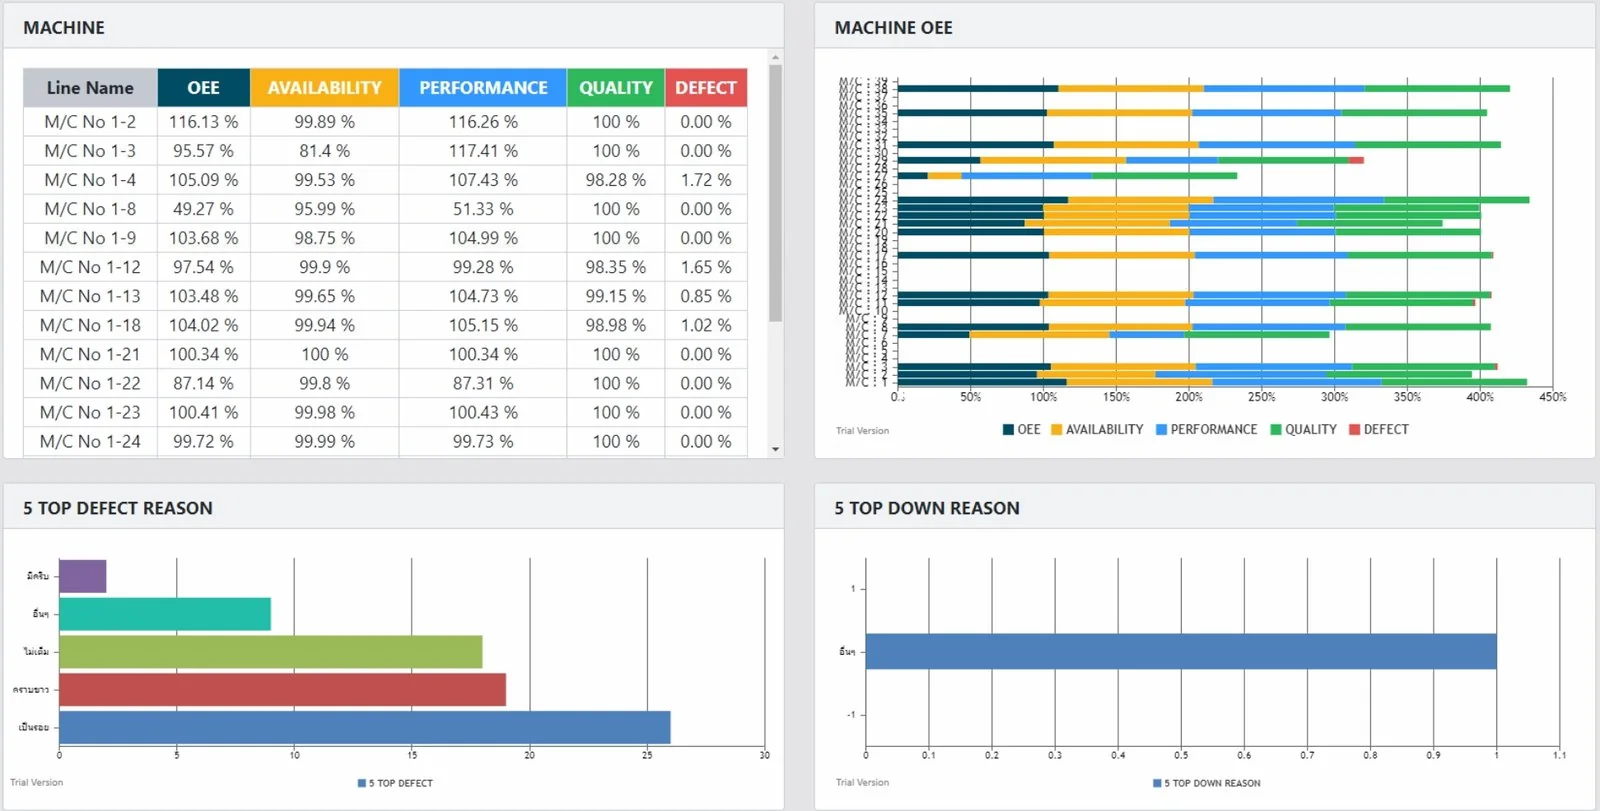Select the M/C No 1-8 row name
The height and width of the screenshot is (811, 1600).
coord(90,209)
